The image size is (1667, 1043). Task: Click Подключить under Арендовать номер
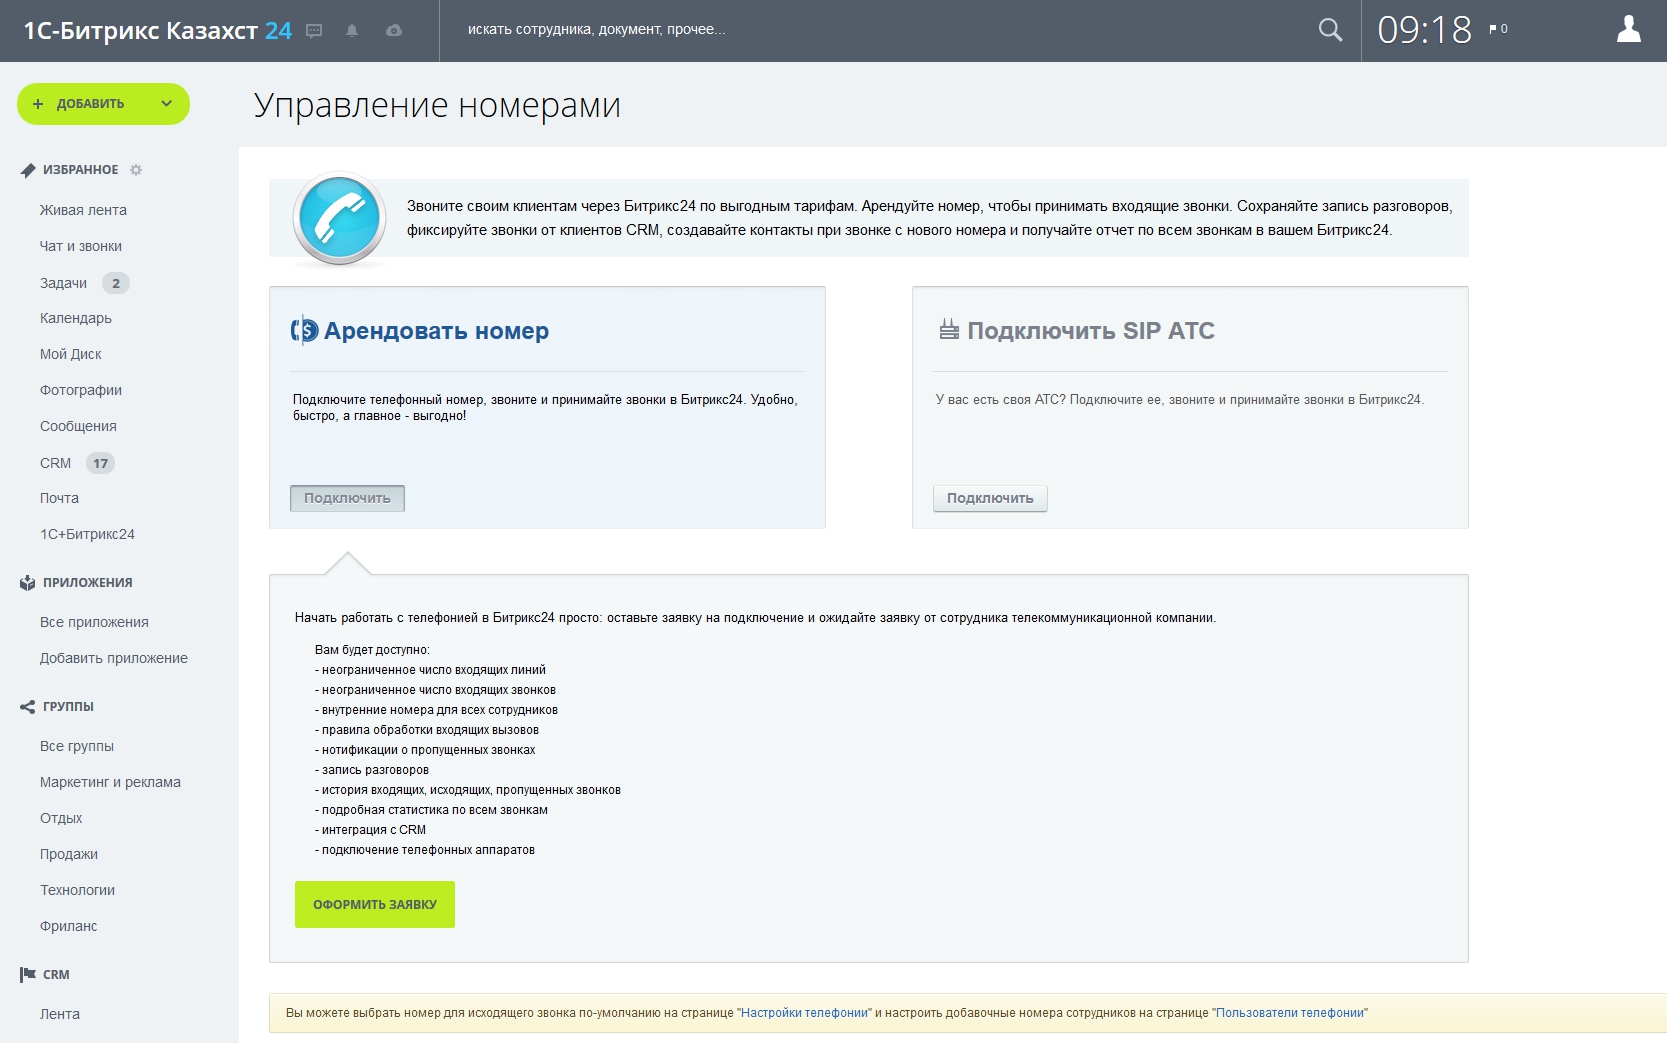coord(347,498)
